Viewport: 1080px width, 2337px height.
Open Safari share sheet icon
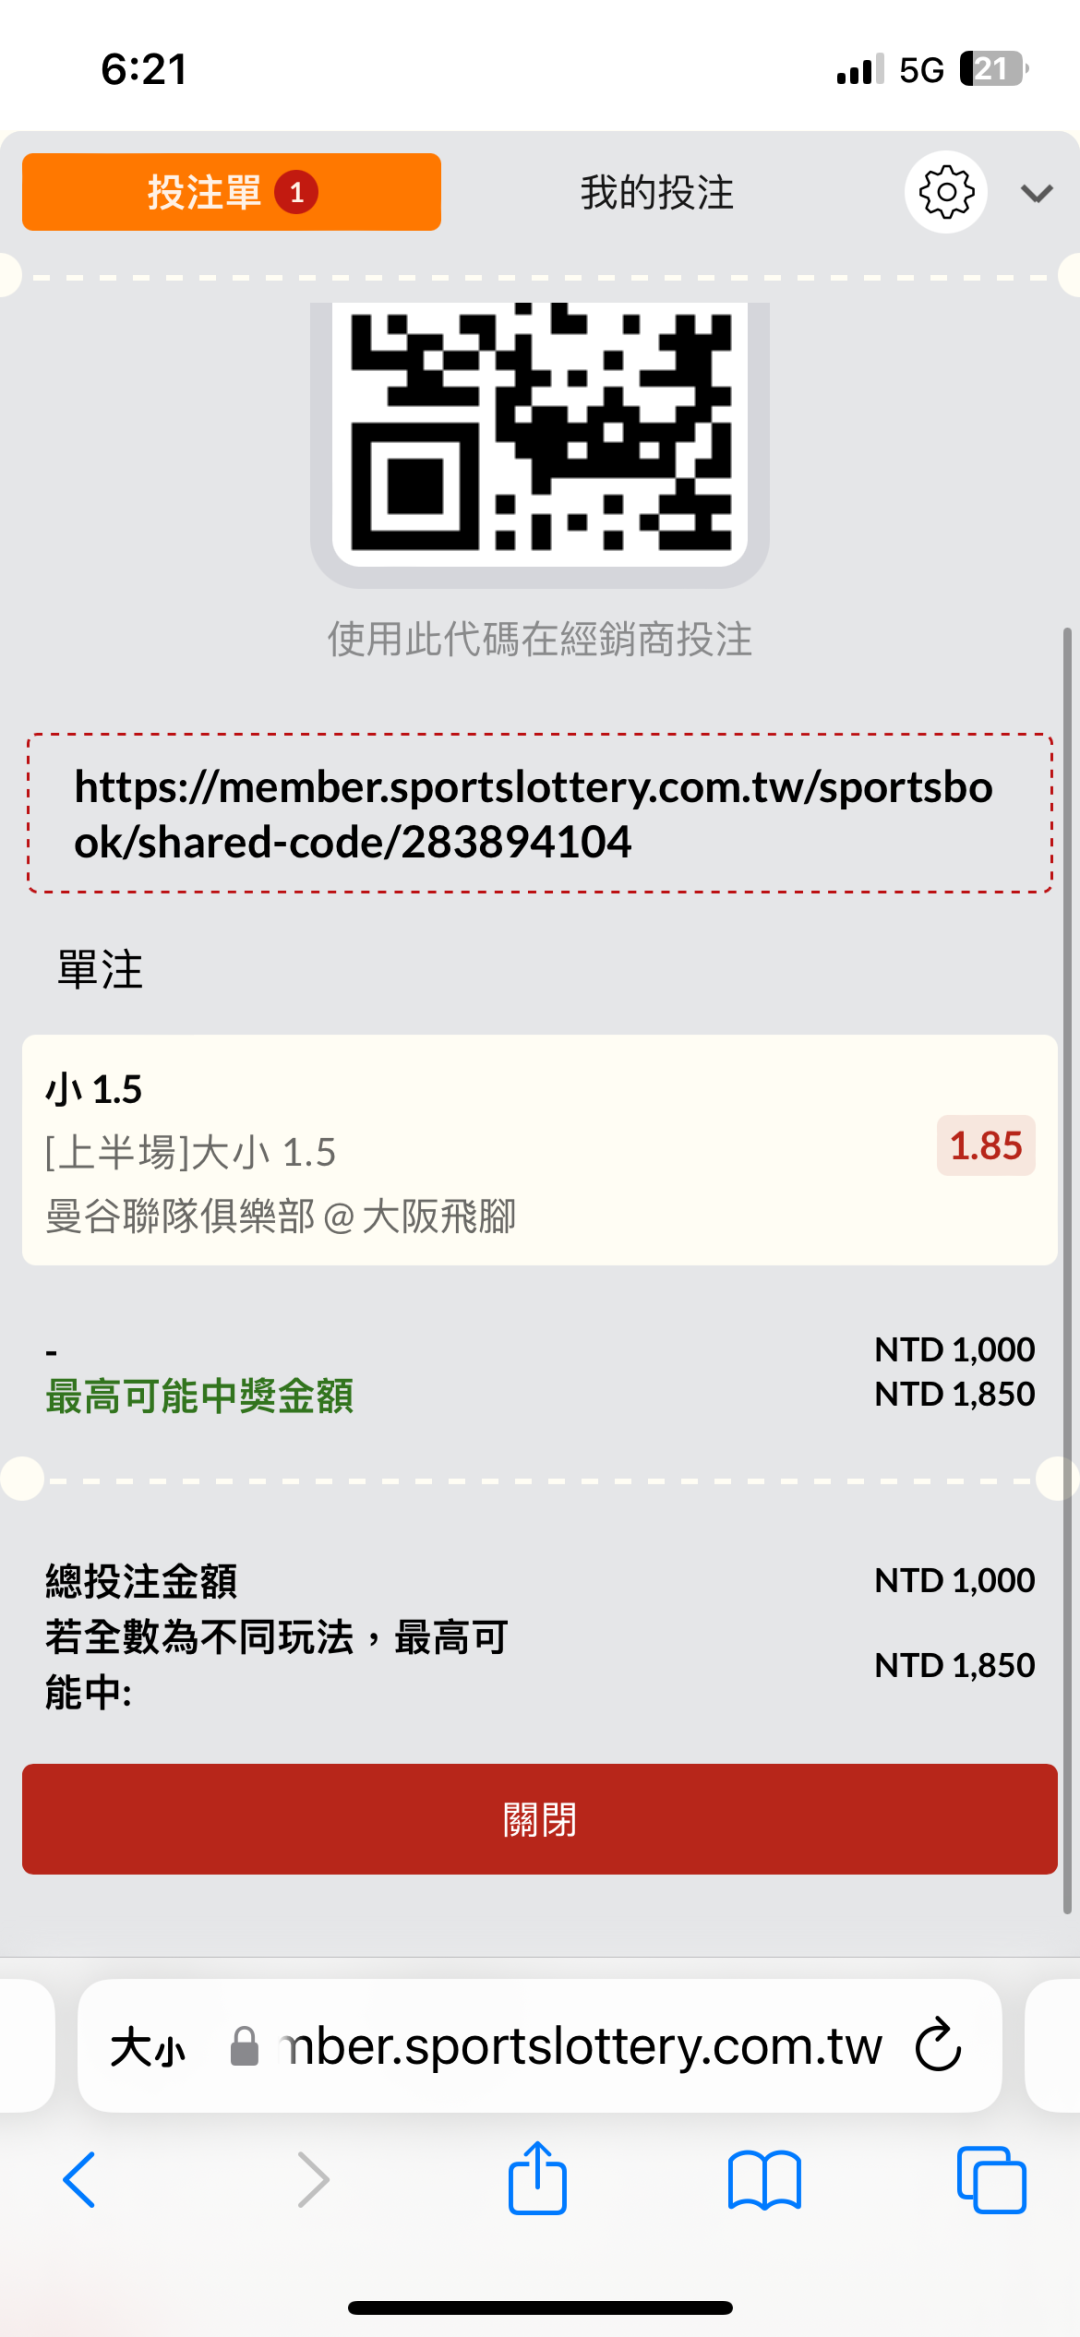coord(538,2178)
